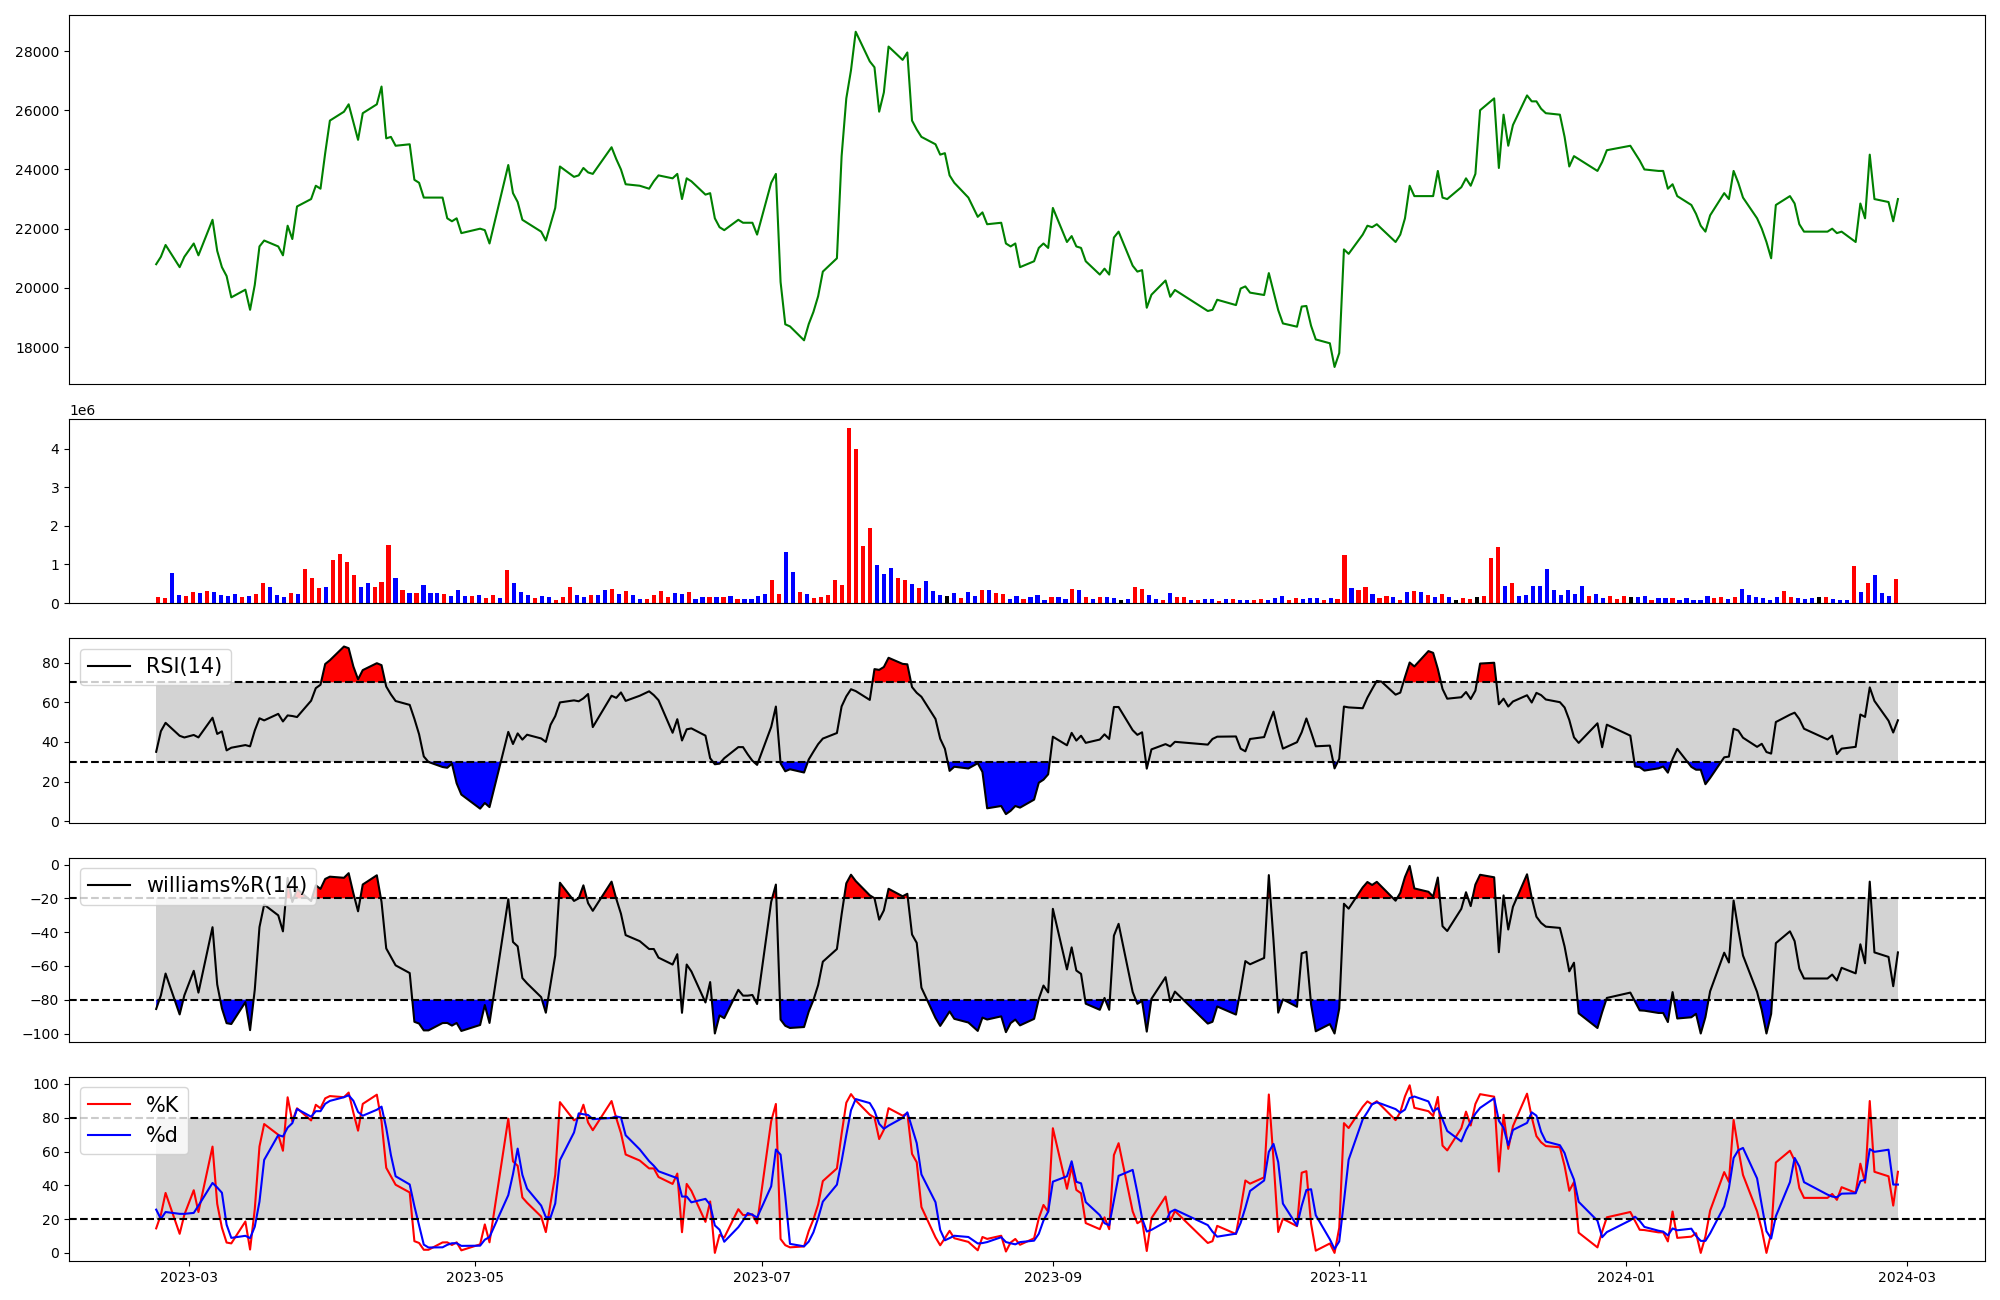This screenshot has width=2000, height=1300.
Task: Click the 2024-03 date axis label
Action: [1908, 1277]
